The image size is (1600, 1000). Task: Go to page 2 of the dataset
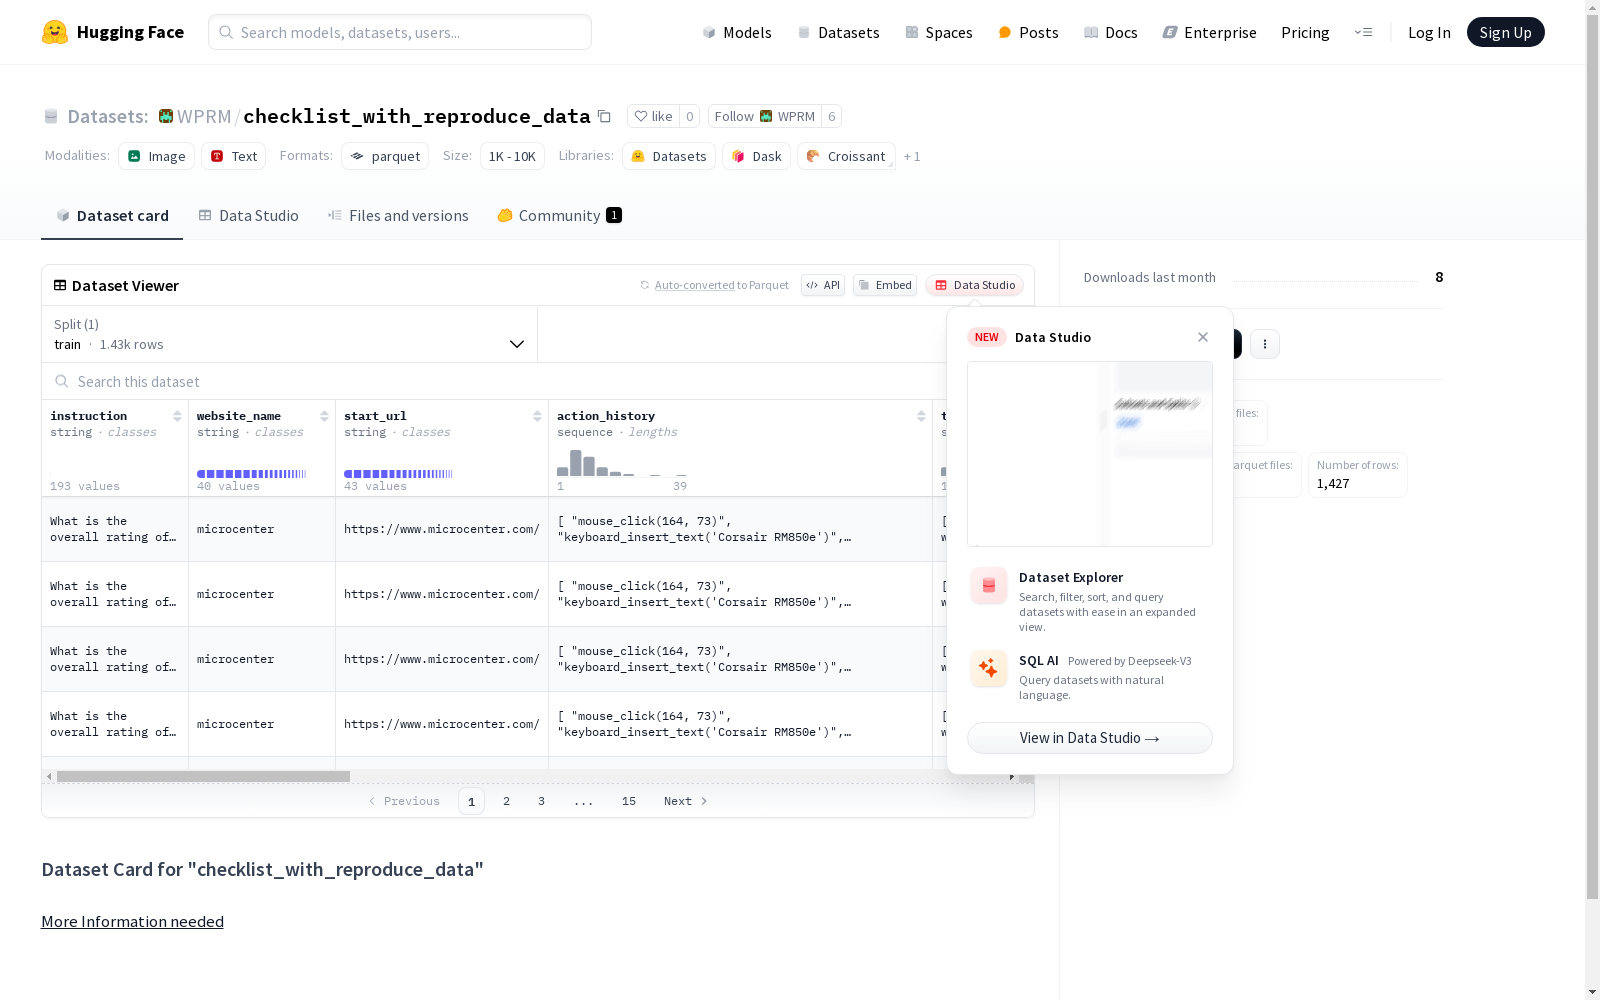pos(507,801)
